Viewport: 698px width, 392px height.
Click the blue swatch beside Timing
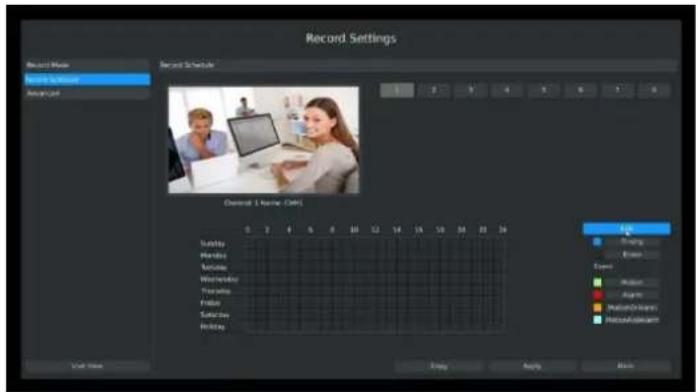[x=597, y=242]
